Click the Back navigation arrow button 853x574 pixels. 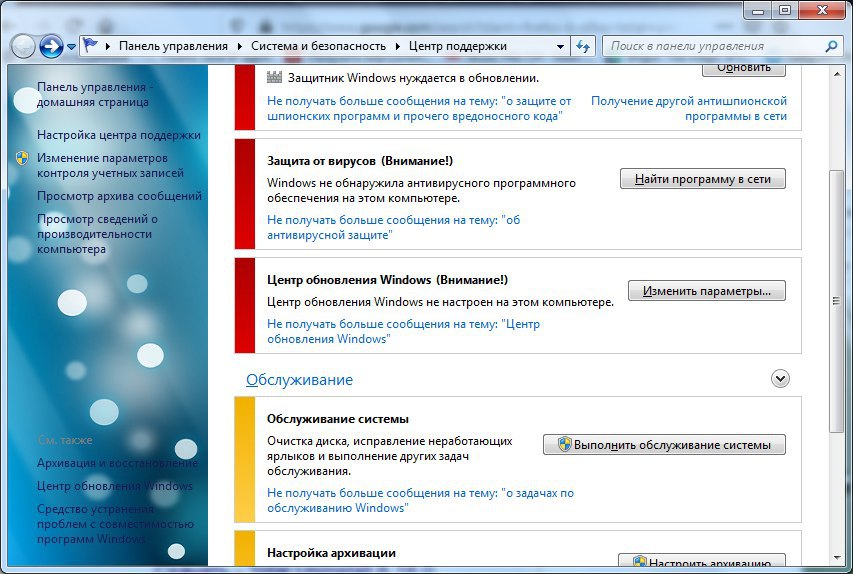point(23,47)
